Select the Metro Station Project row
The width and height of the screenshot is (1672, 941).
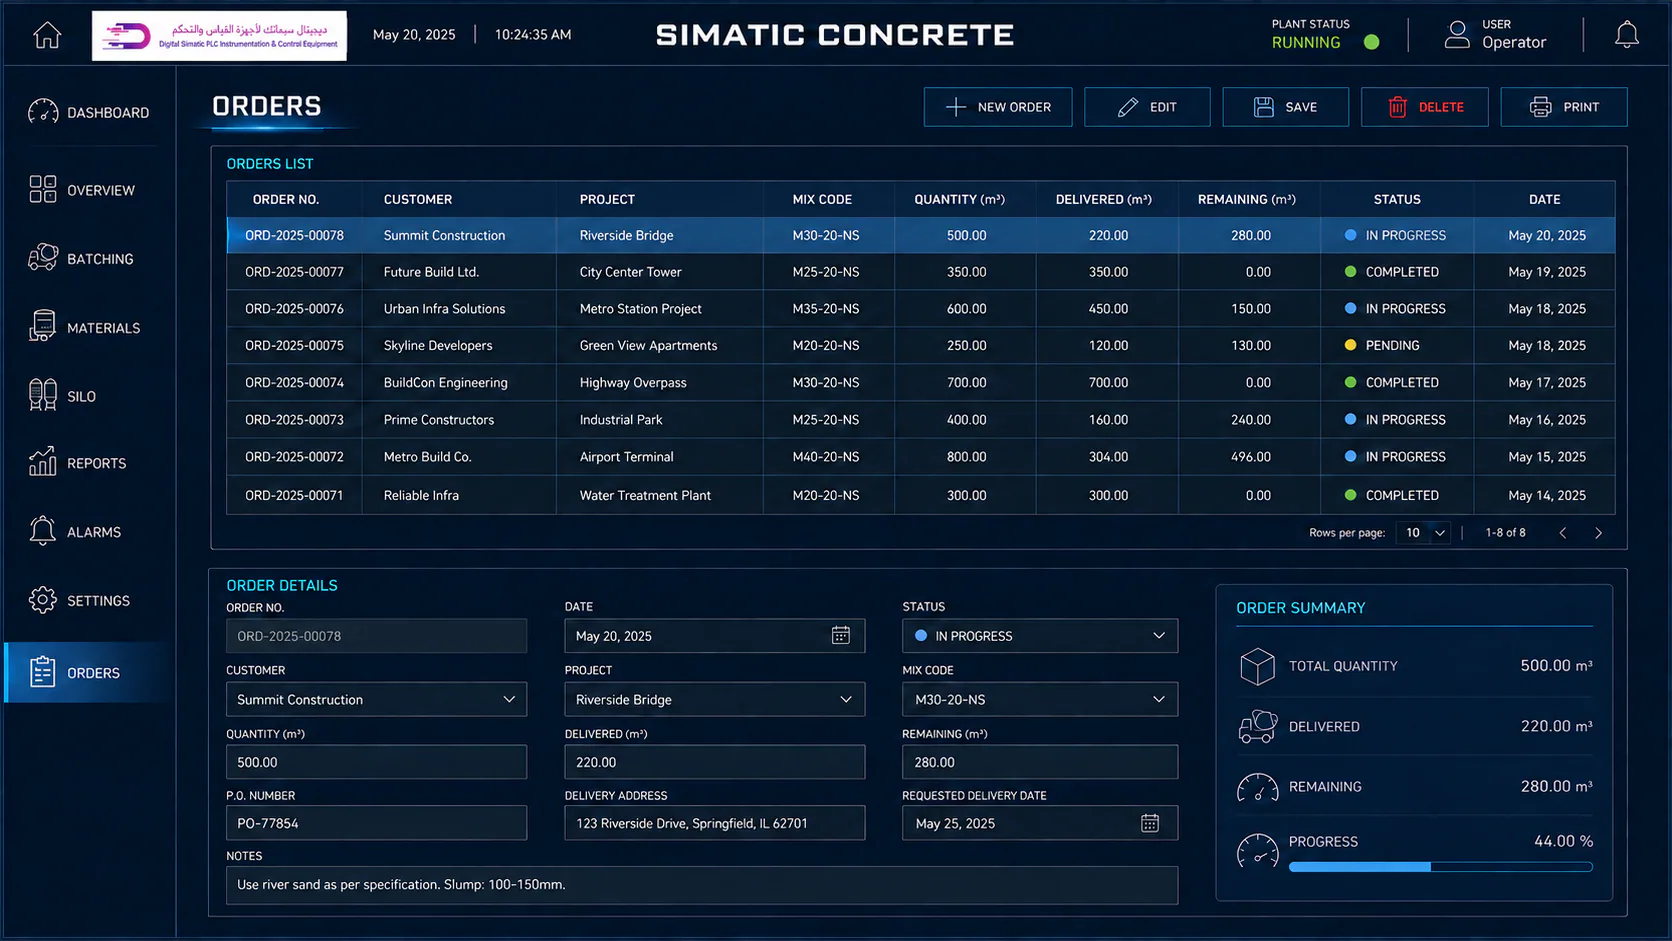click(x=920, y=309)
